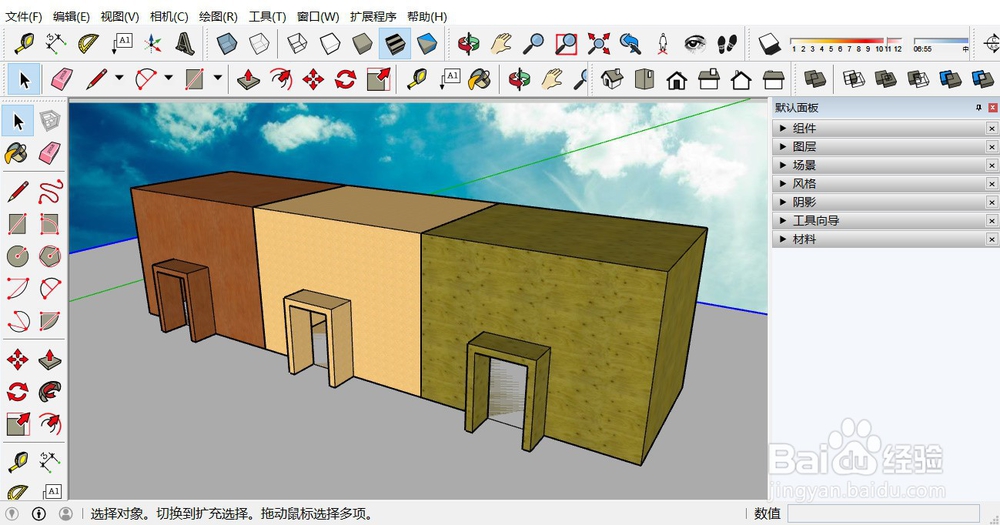Click the 数值 measurement input field
The image size is (1000, 525).
point(883,514)
